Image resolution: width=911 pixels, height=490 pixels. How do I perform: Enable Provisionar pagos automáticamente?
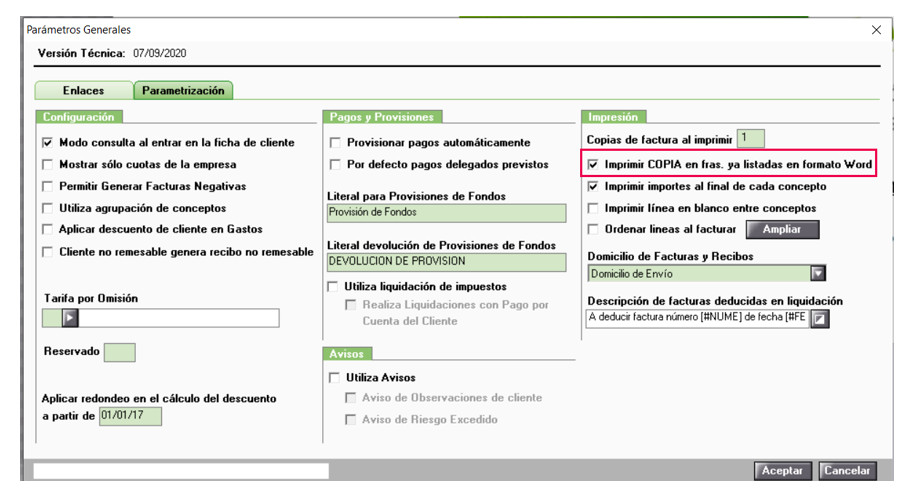[x=335, y=142]
